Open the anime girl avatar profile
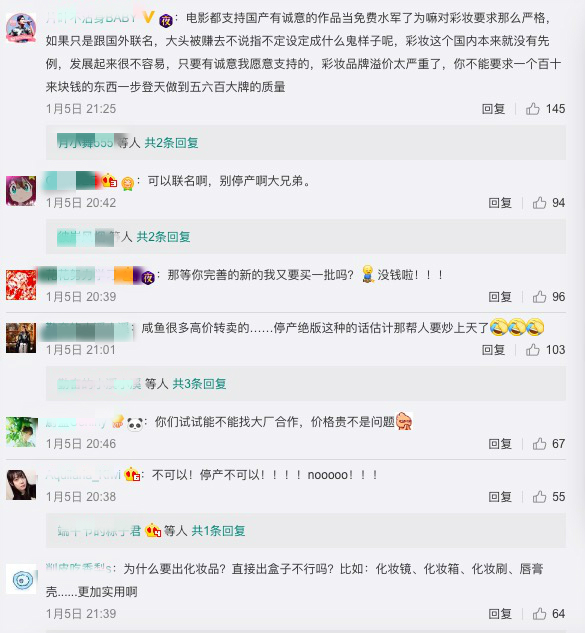Screen dimensions: 585x633 tap(21, 191)
